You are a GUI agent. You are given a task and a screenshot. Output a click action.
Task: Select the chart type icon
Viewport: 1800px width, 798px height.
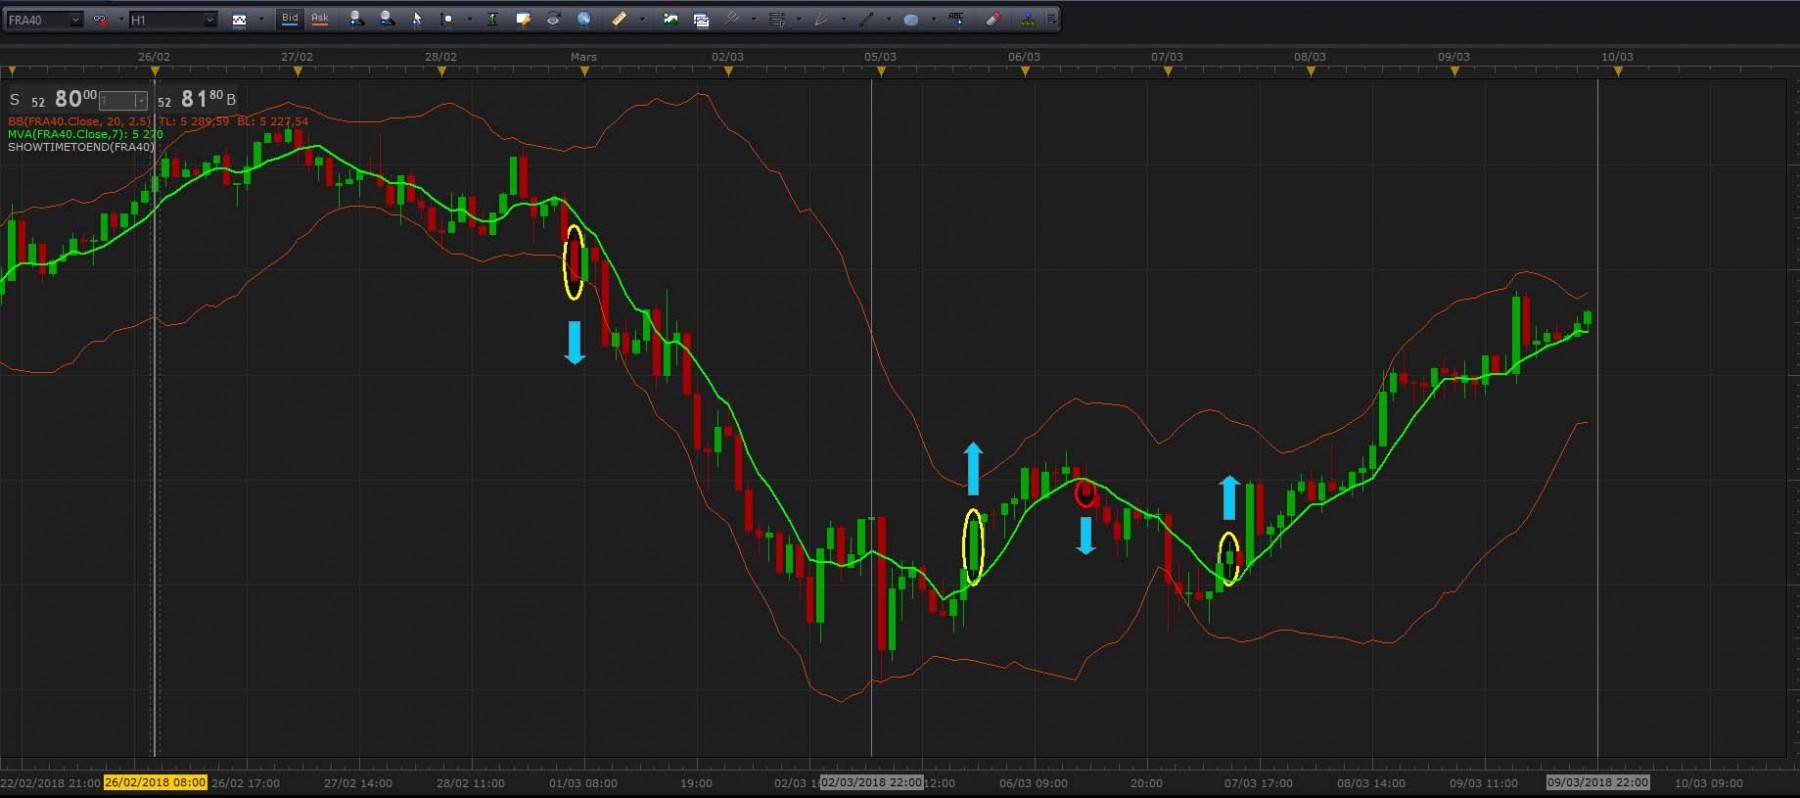pos(239,19)
